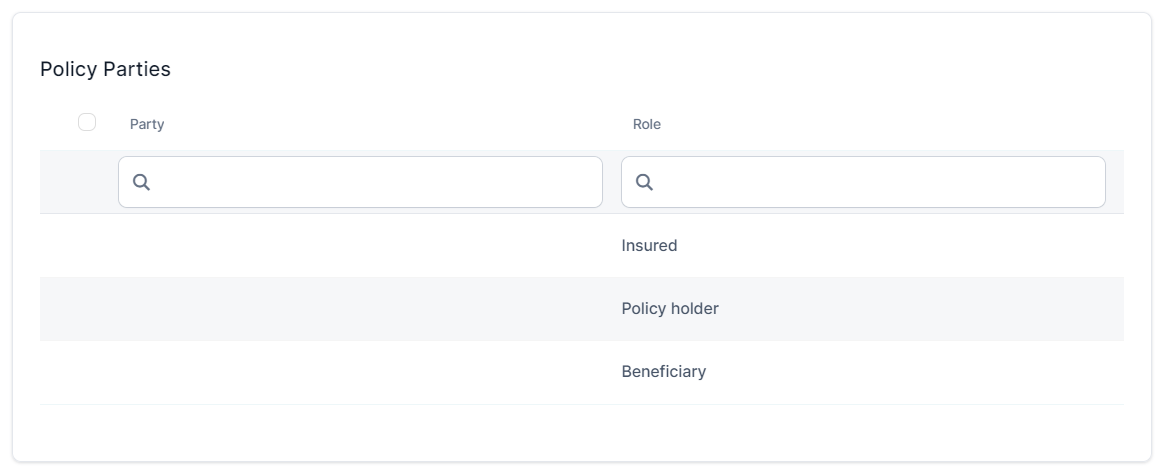Click the Policy Parties heading
The image size is (1165, 475).
[105, 69]
